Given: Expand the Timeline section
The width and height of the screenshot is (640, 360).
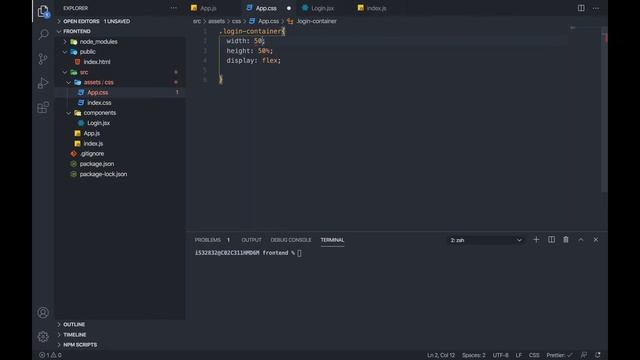Looking at the screenshot, I should point(75,335).
